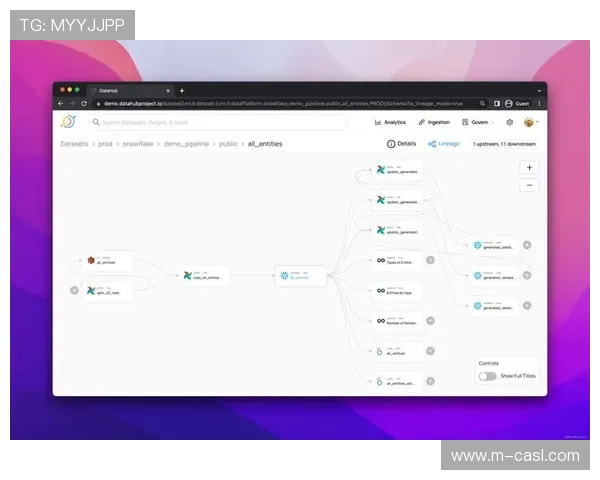Image resolution: width=600 pixels, height=480 pixels.
Task: Expand downstream of 'Types of Entities' node
Action: pyautogui.click(x=431, y=260)
